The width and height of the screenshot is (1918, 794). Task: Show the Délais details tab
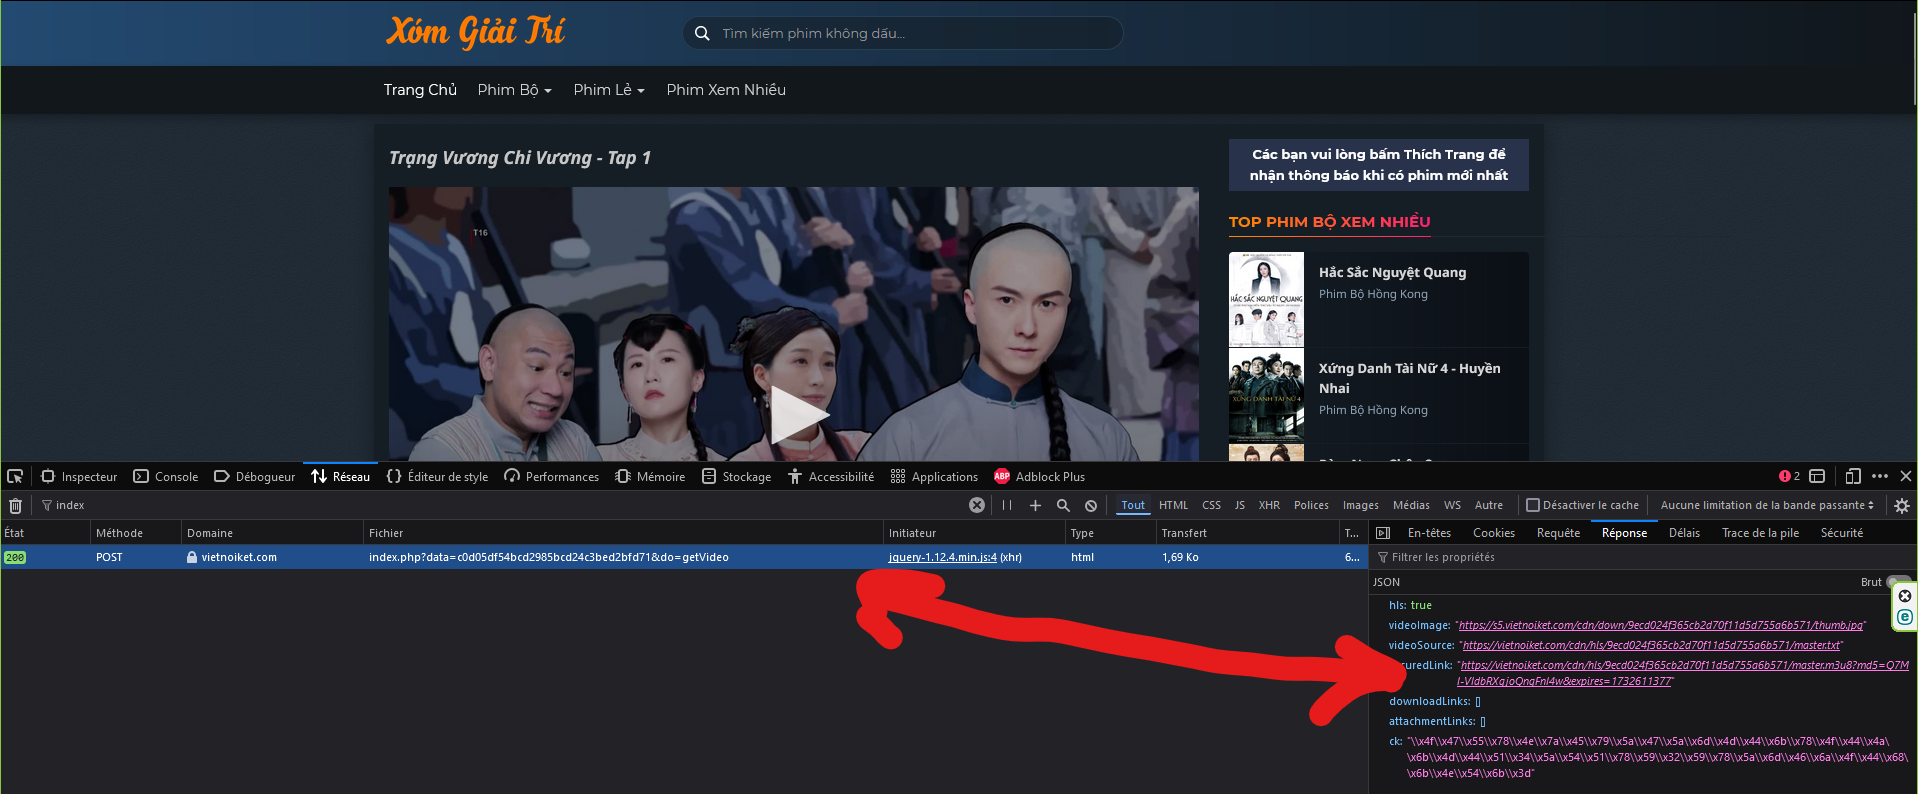coord(1684,534)
